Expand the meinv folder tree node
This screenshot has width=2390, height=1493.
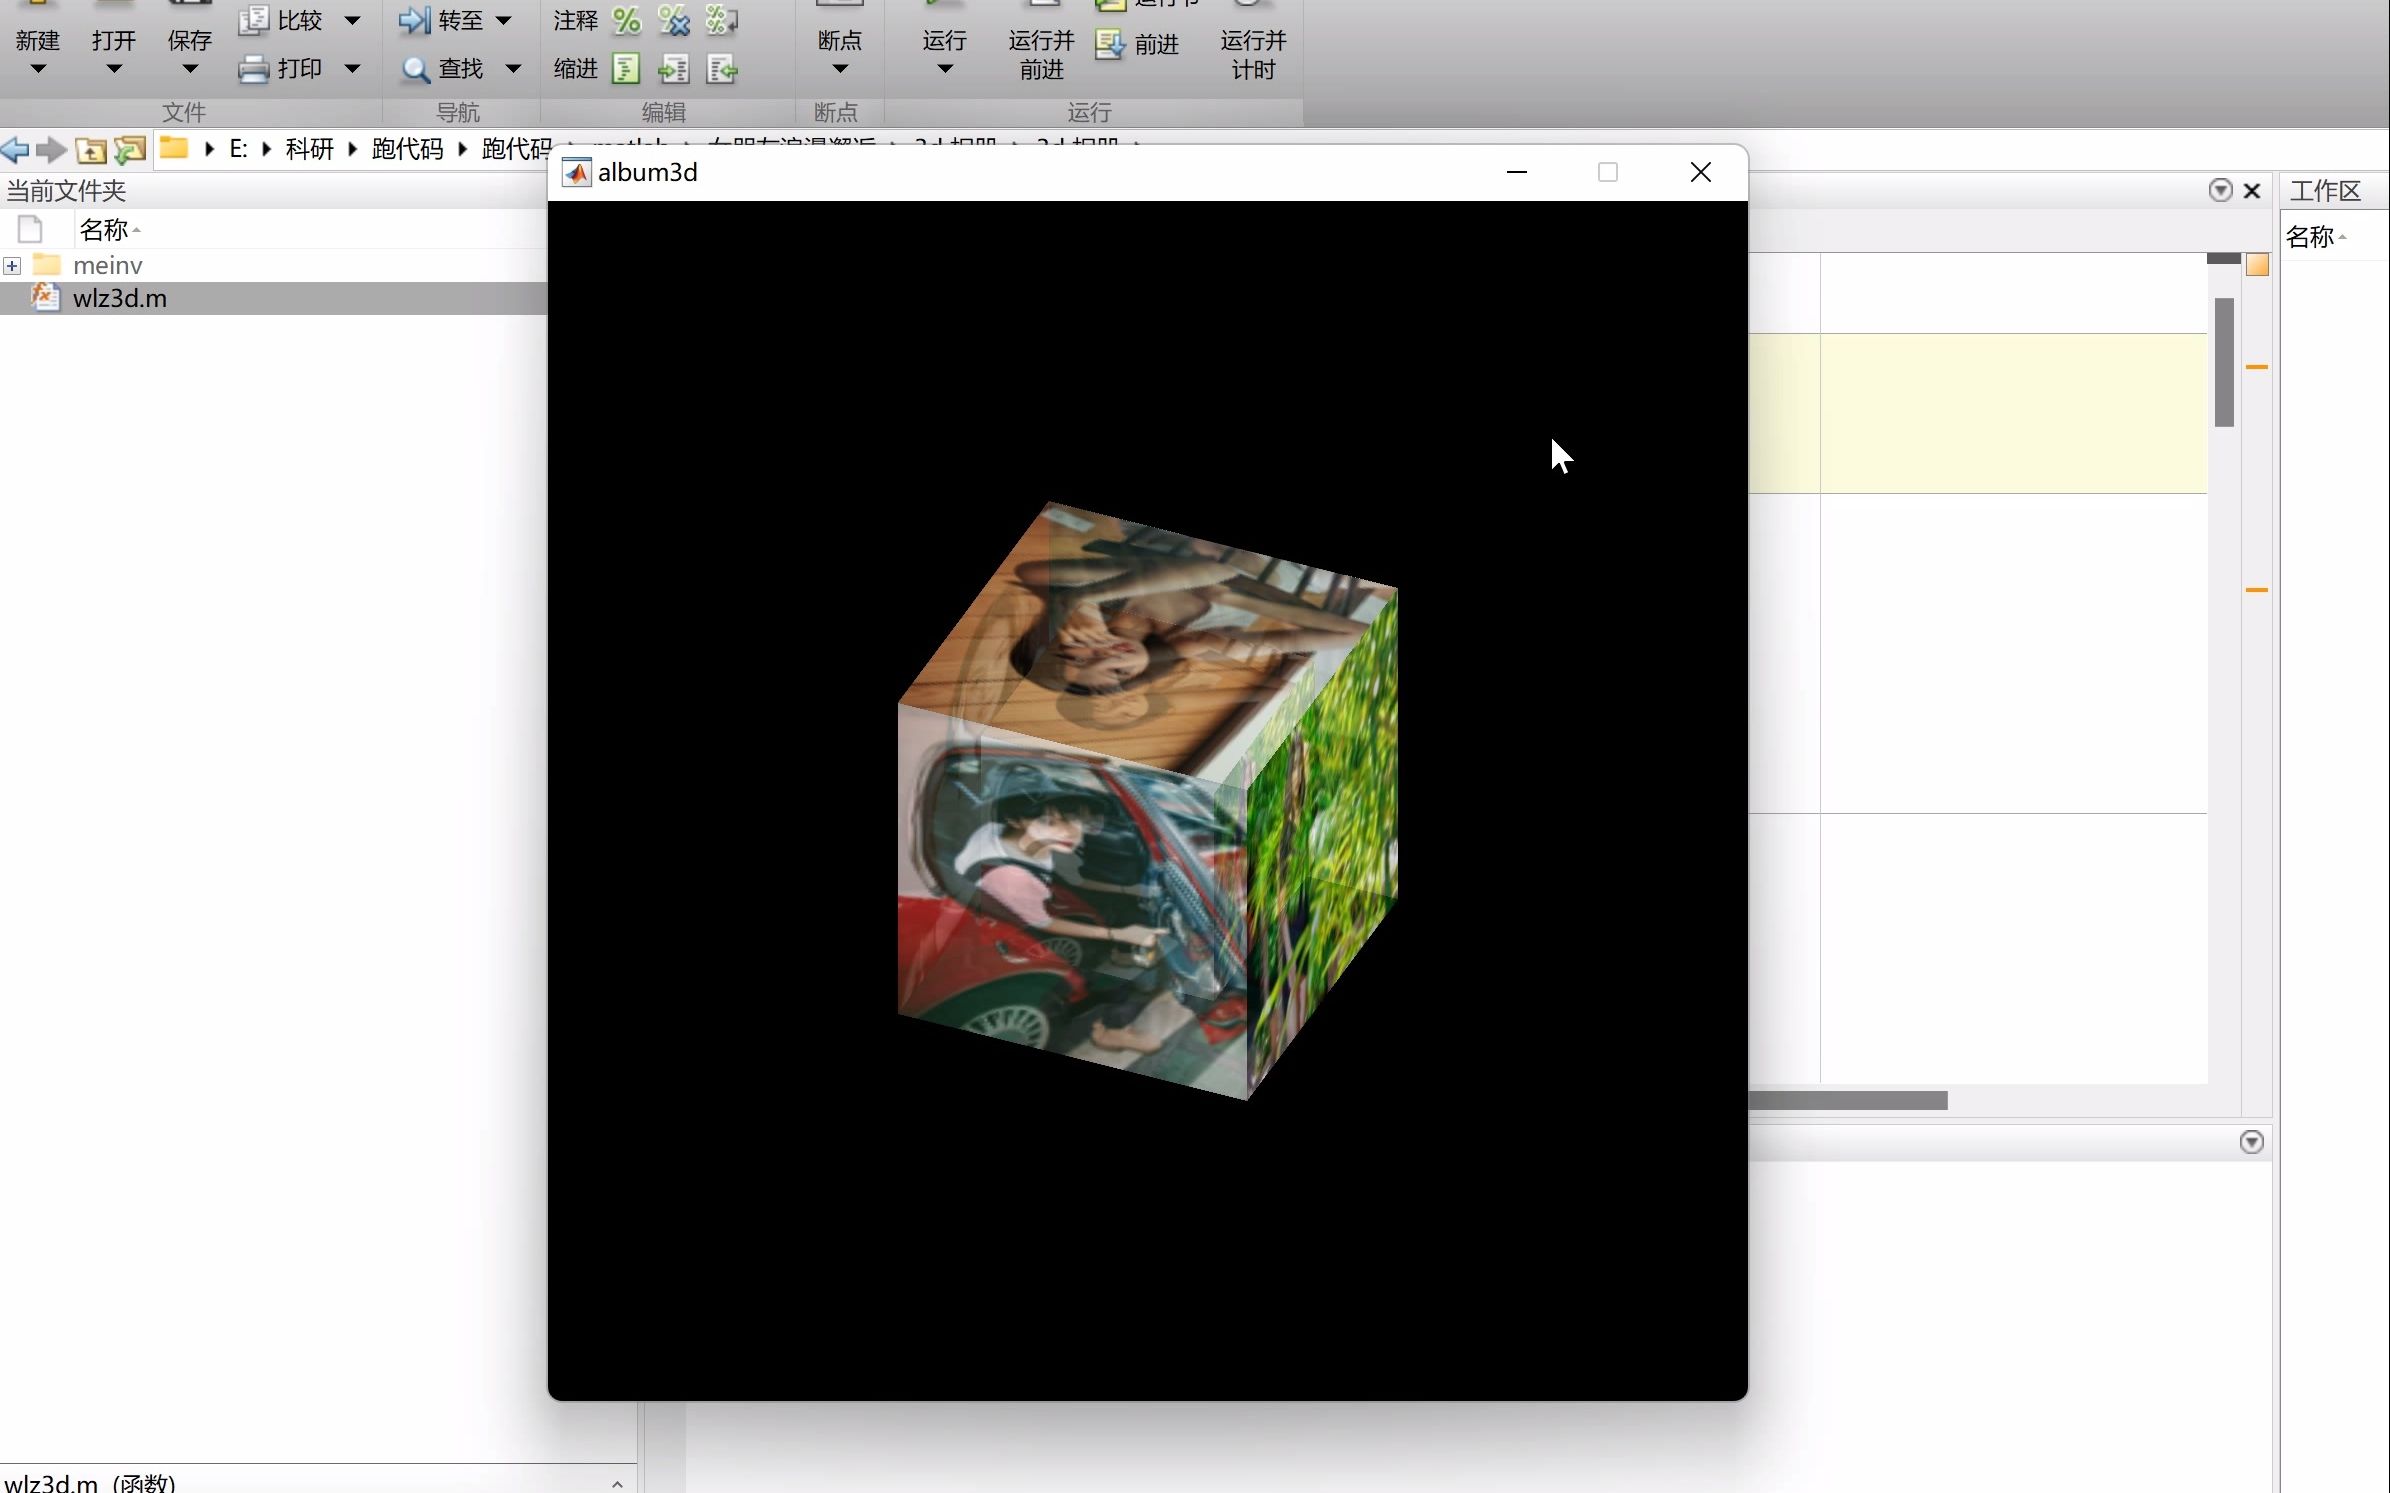tap(12, 266)
